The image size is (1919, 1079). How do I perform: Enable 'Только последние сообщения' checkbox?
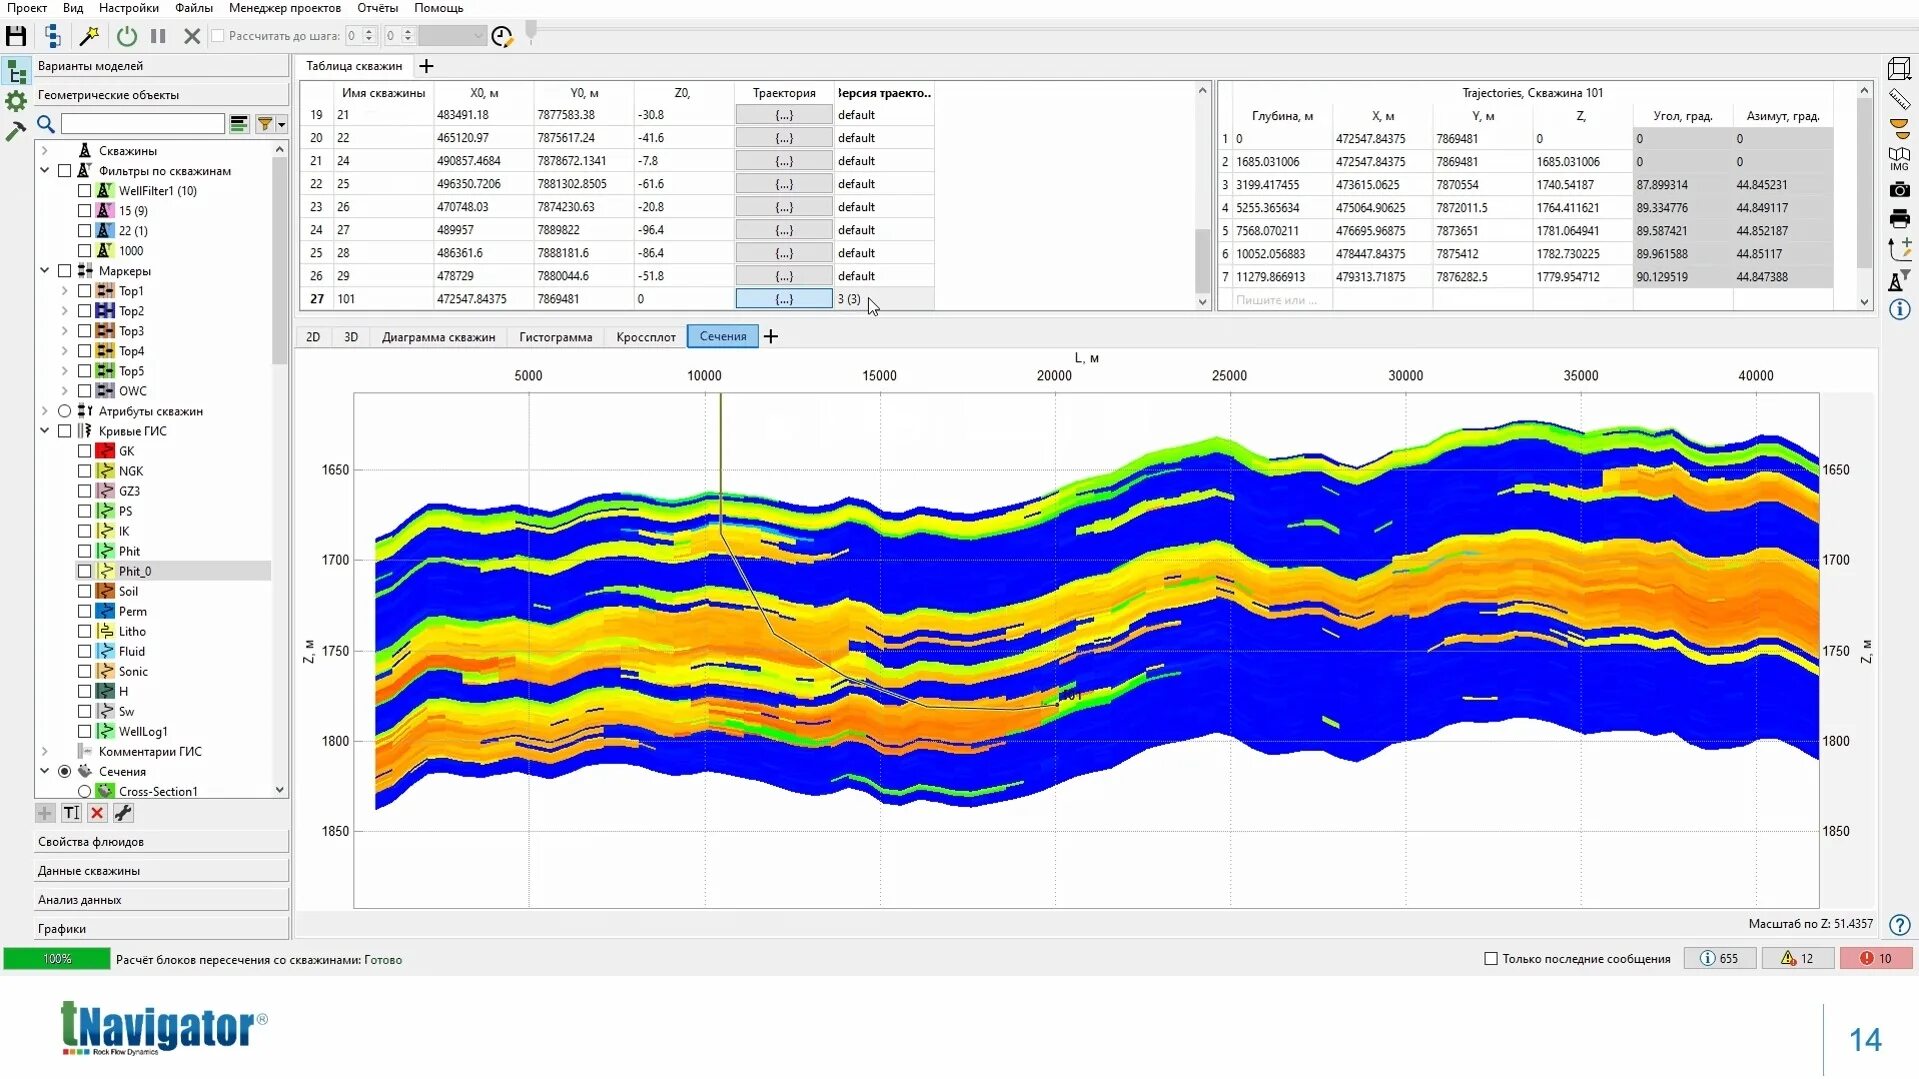click(x=1491, y=958)
